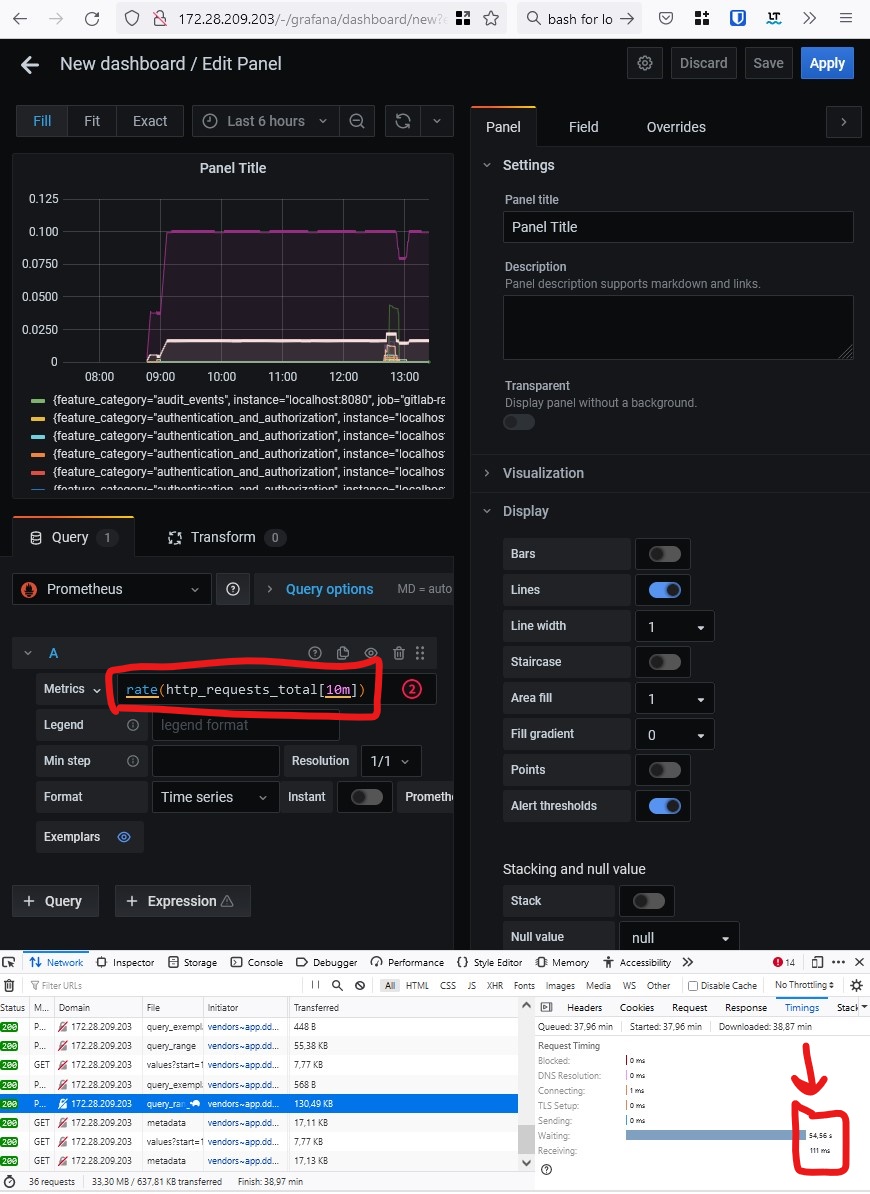This screenshot has height=1194, width=870.
Task: Toggle the Exemplars eye icon
Action: pyautogui.click(x=124, y=837)
